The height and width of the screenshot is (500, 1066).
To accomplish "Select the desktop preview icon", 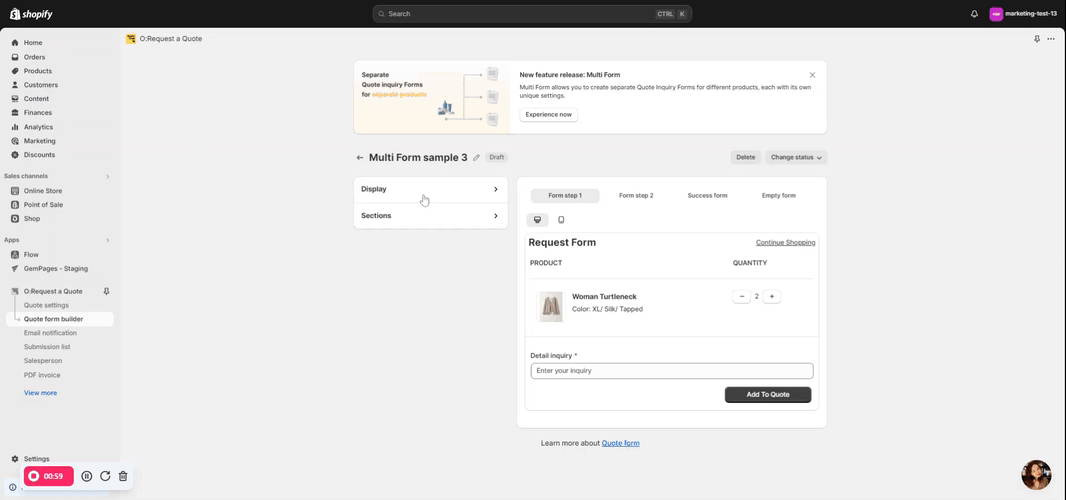I will (x=537, y=220).
